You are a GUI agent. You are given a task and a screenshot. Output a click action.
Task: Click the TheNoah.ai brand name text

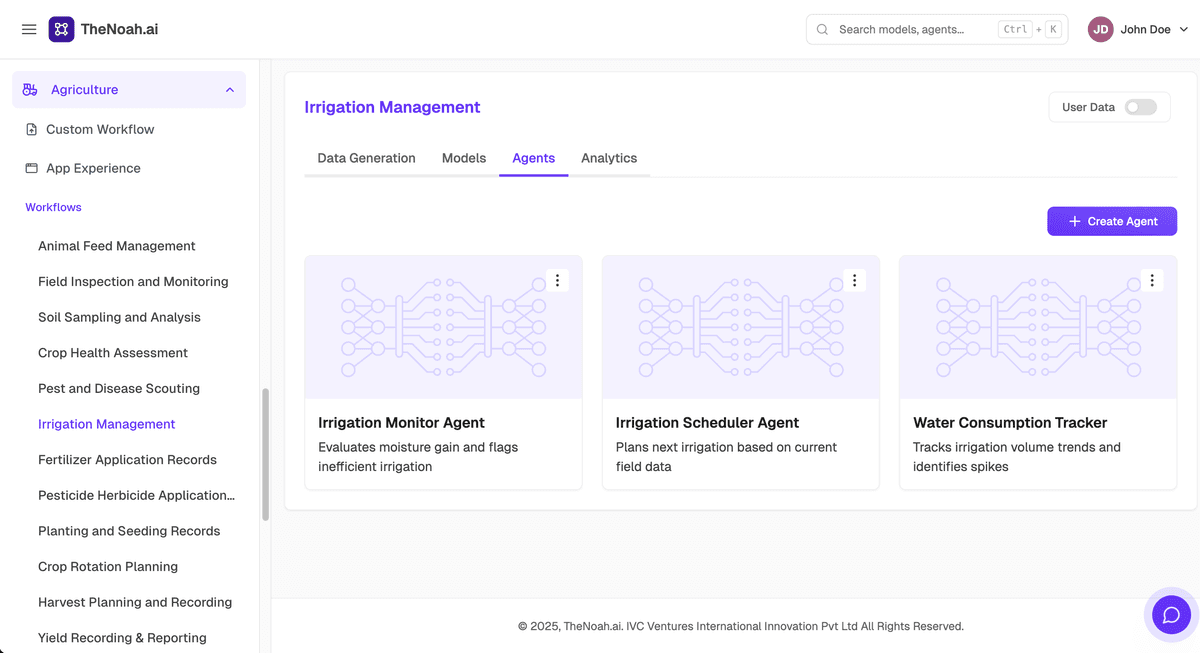tap(119, 30)
